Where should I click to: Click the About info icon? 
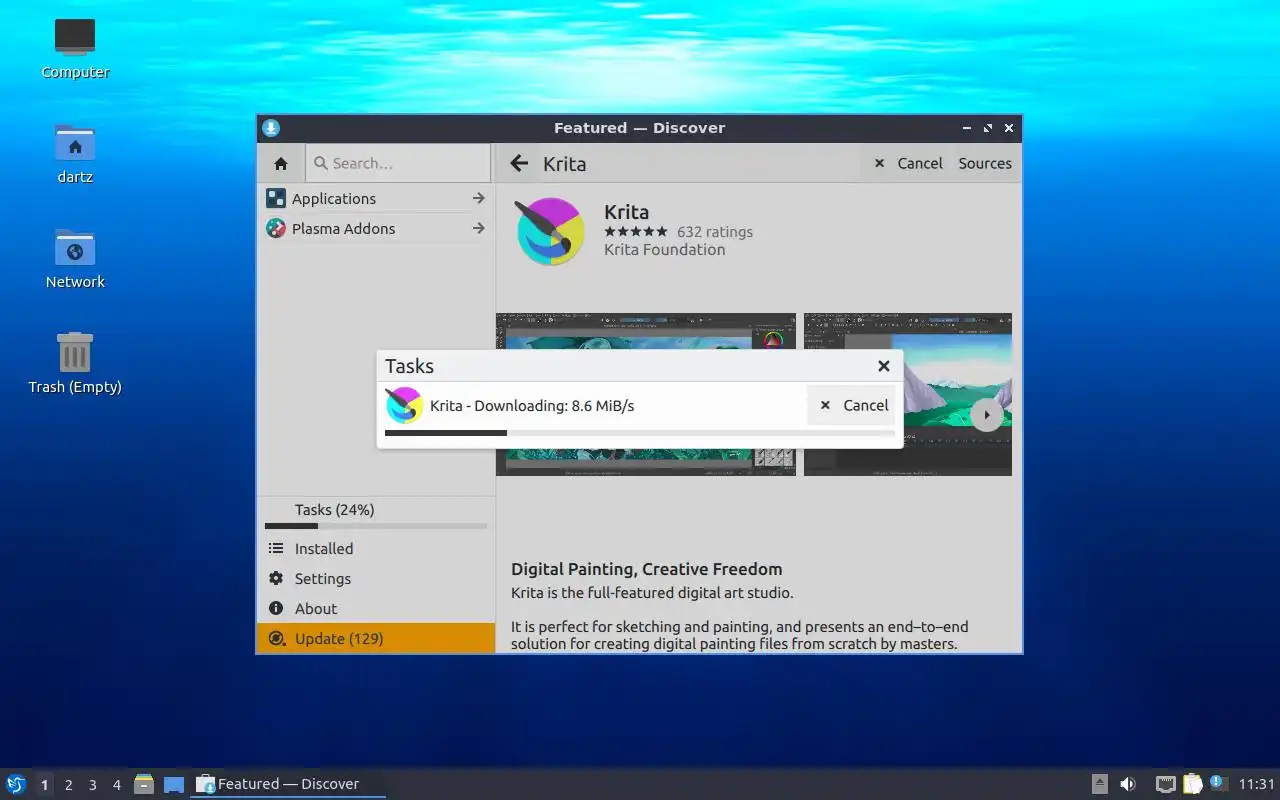coord(276,608)
